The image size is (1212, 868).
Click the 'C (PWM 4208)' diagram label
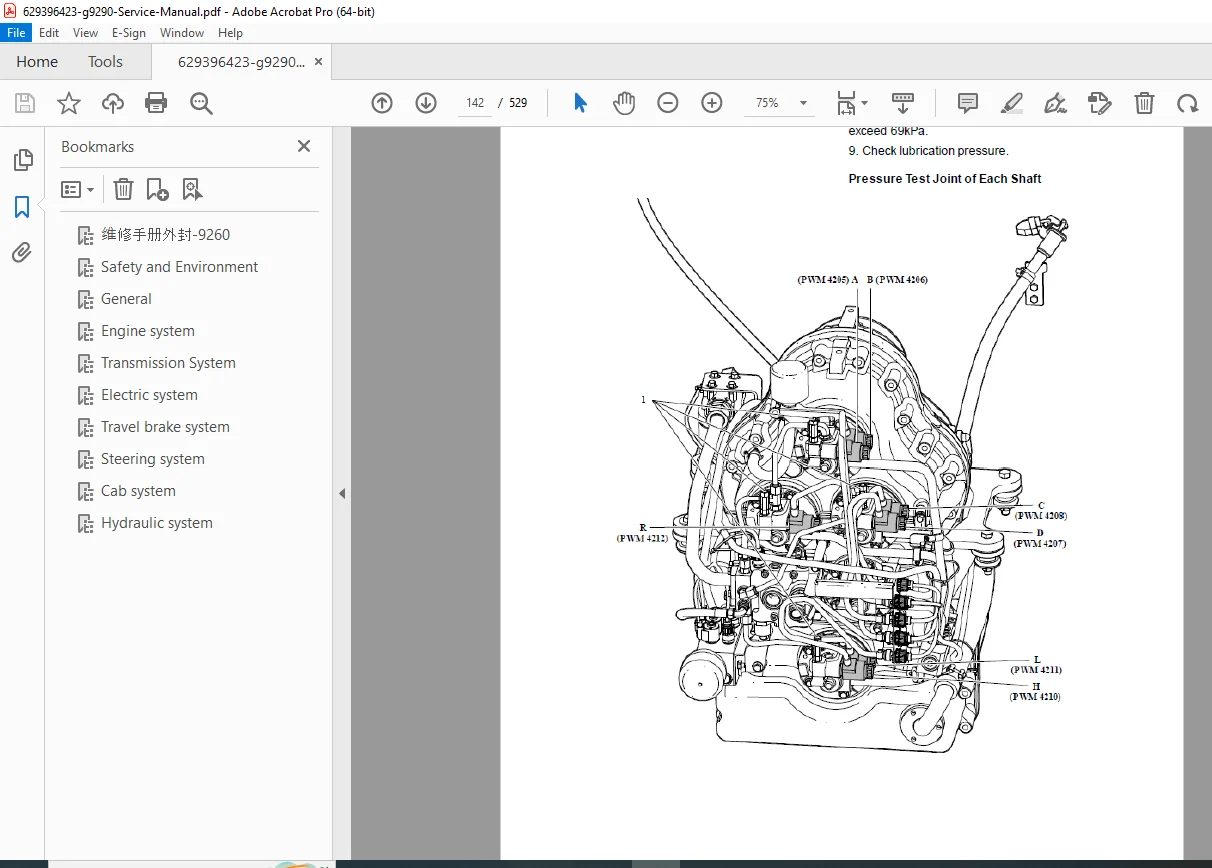click(1041, 511)
